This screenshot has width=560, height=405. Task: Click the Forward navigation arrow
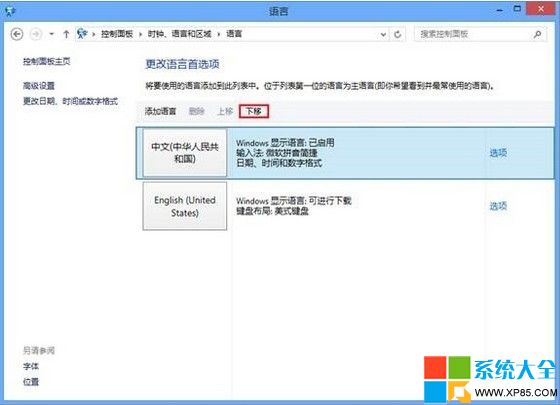point(36,34)
